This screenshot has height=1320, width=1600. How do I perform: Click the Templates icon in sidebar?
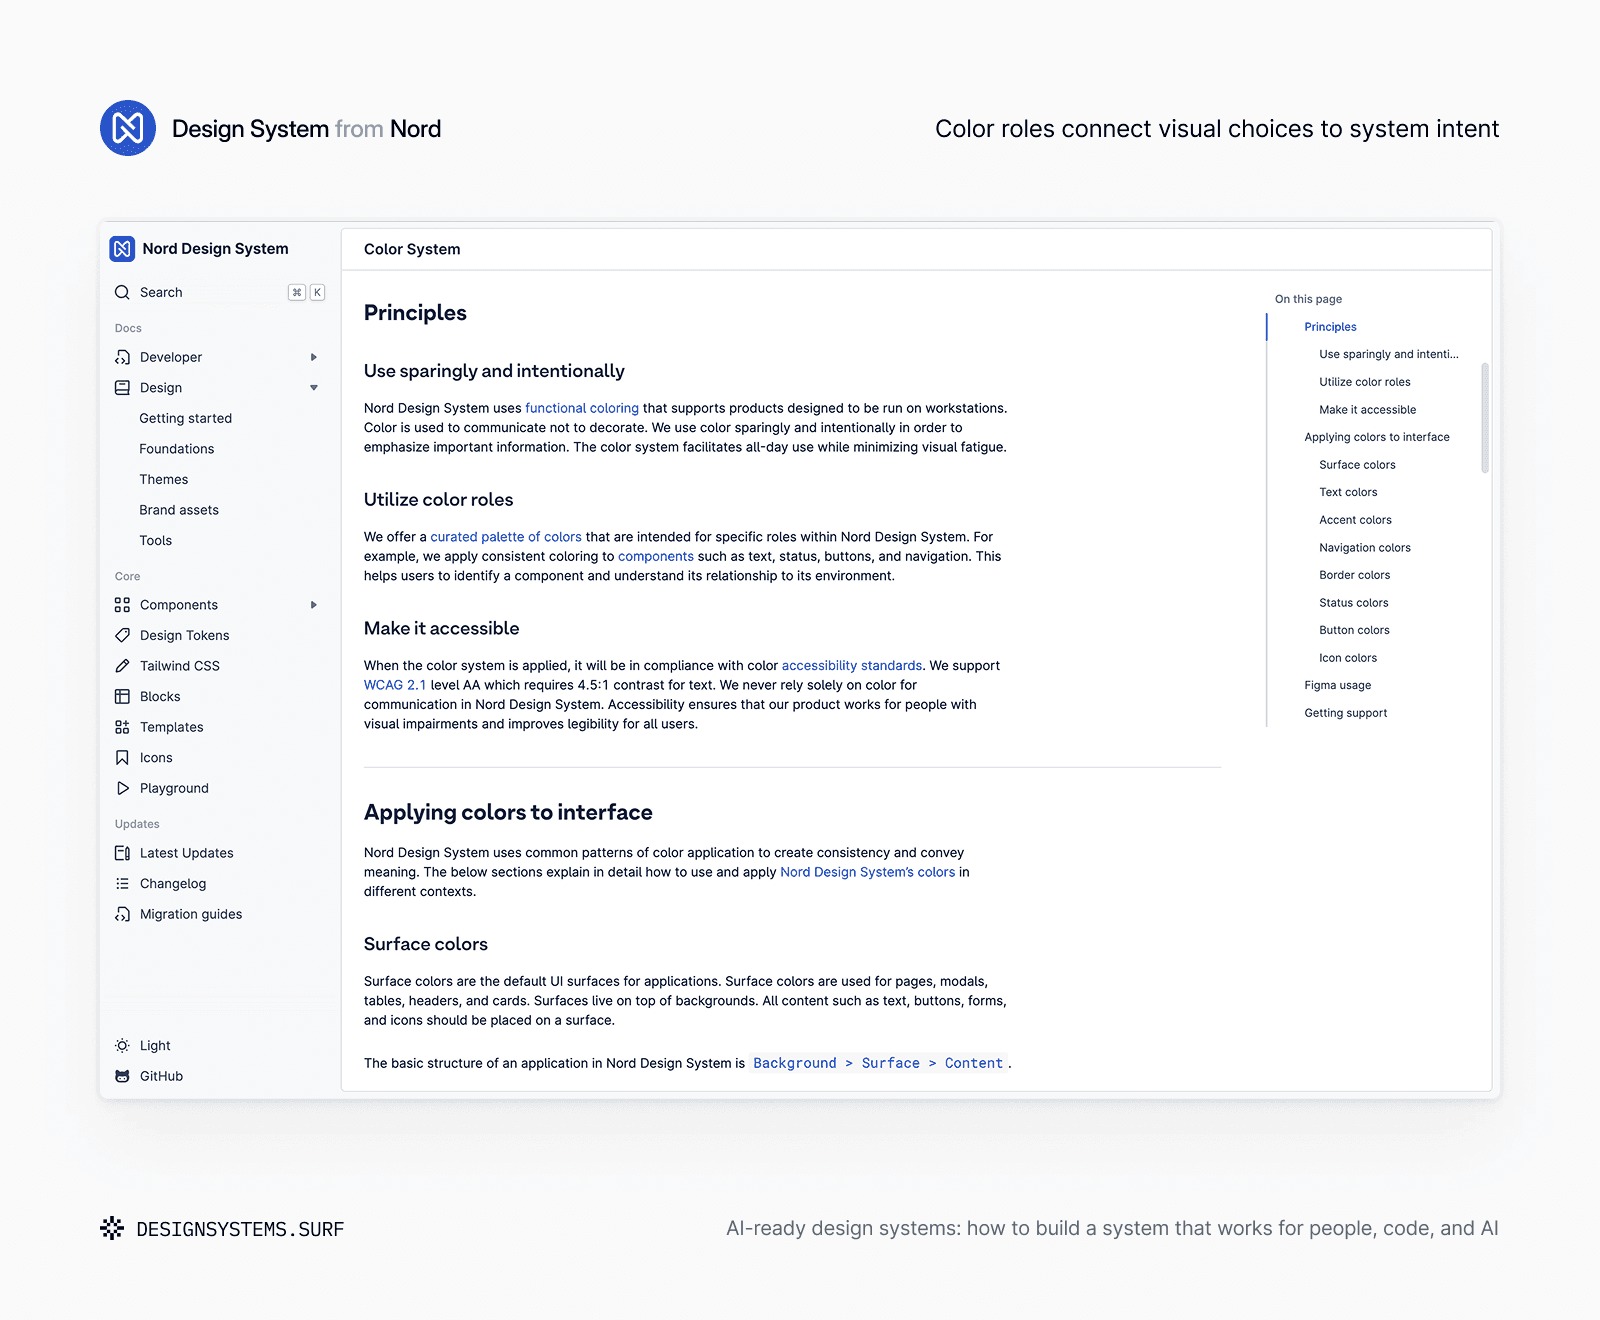[x=122, y=727]
